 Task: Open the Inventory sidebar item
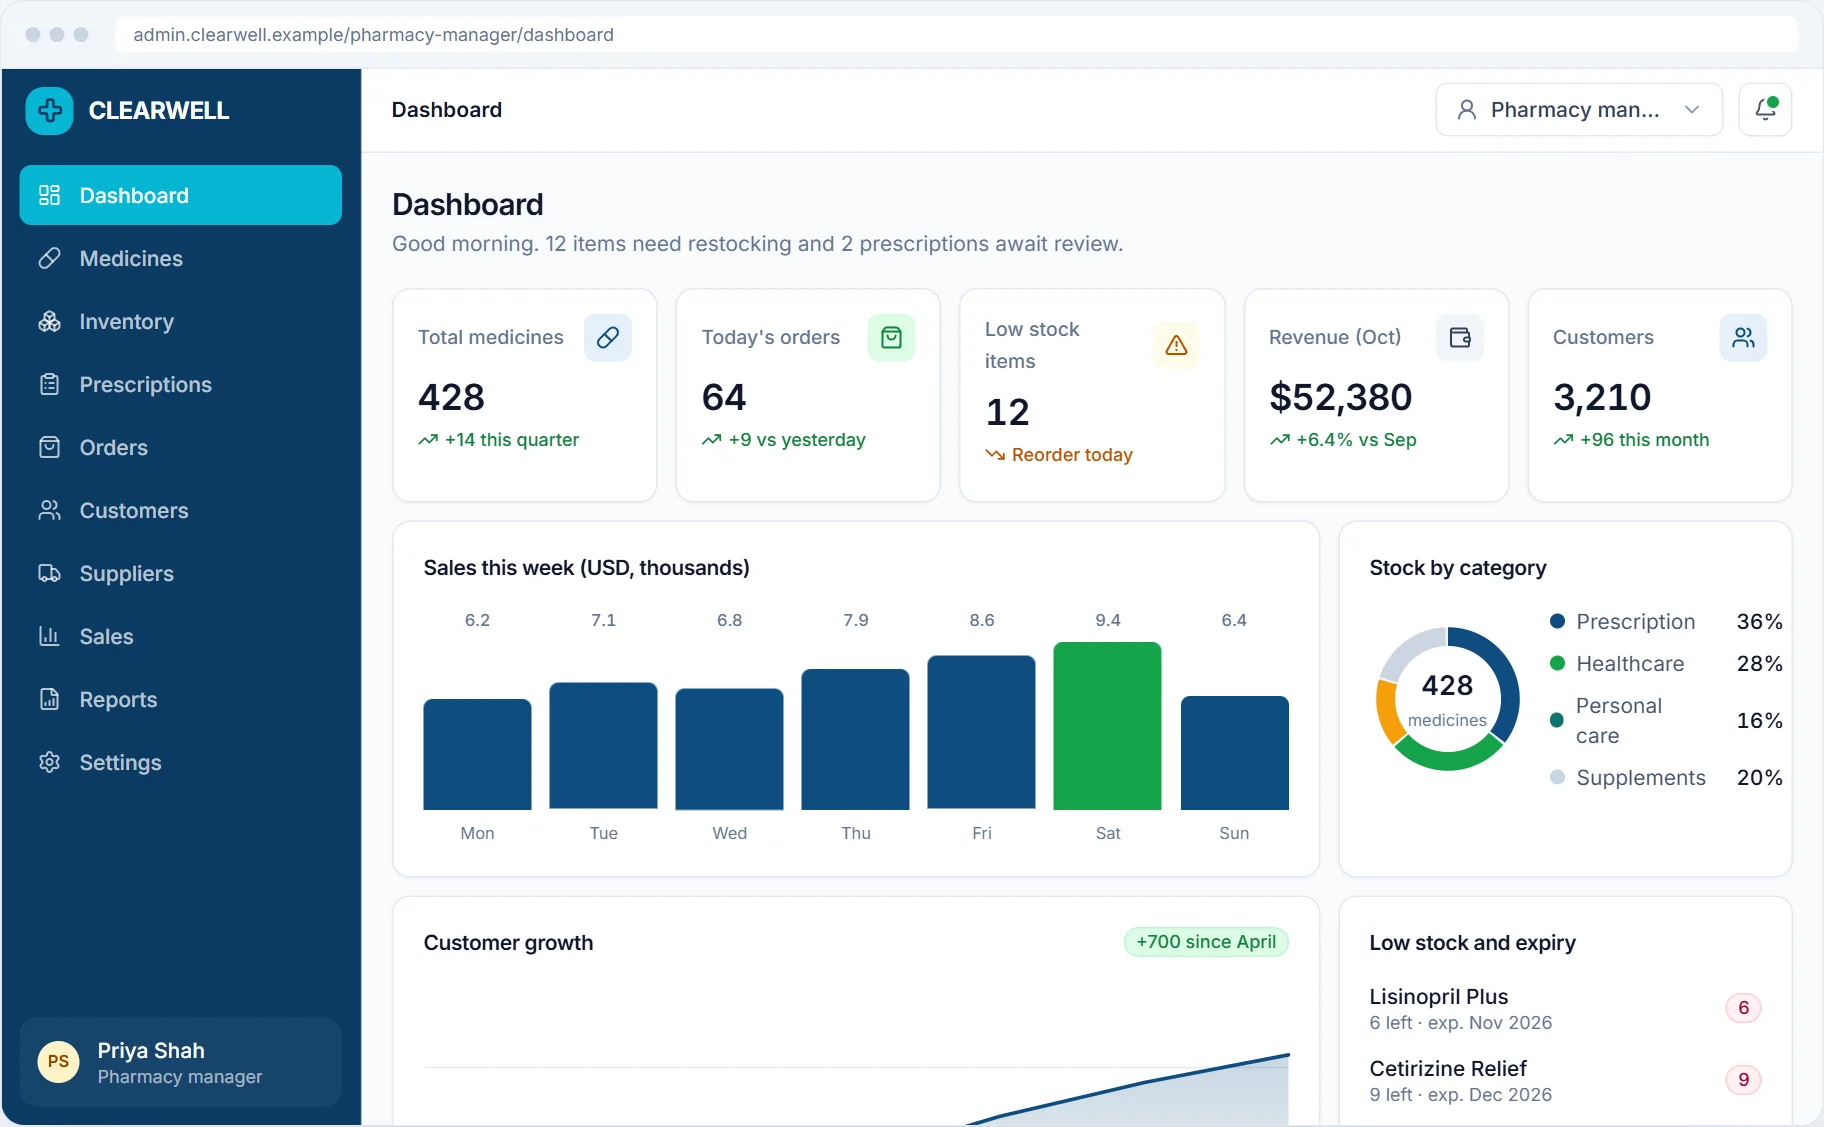tap(180, 321)
